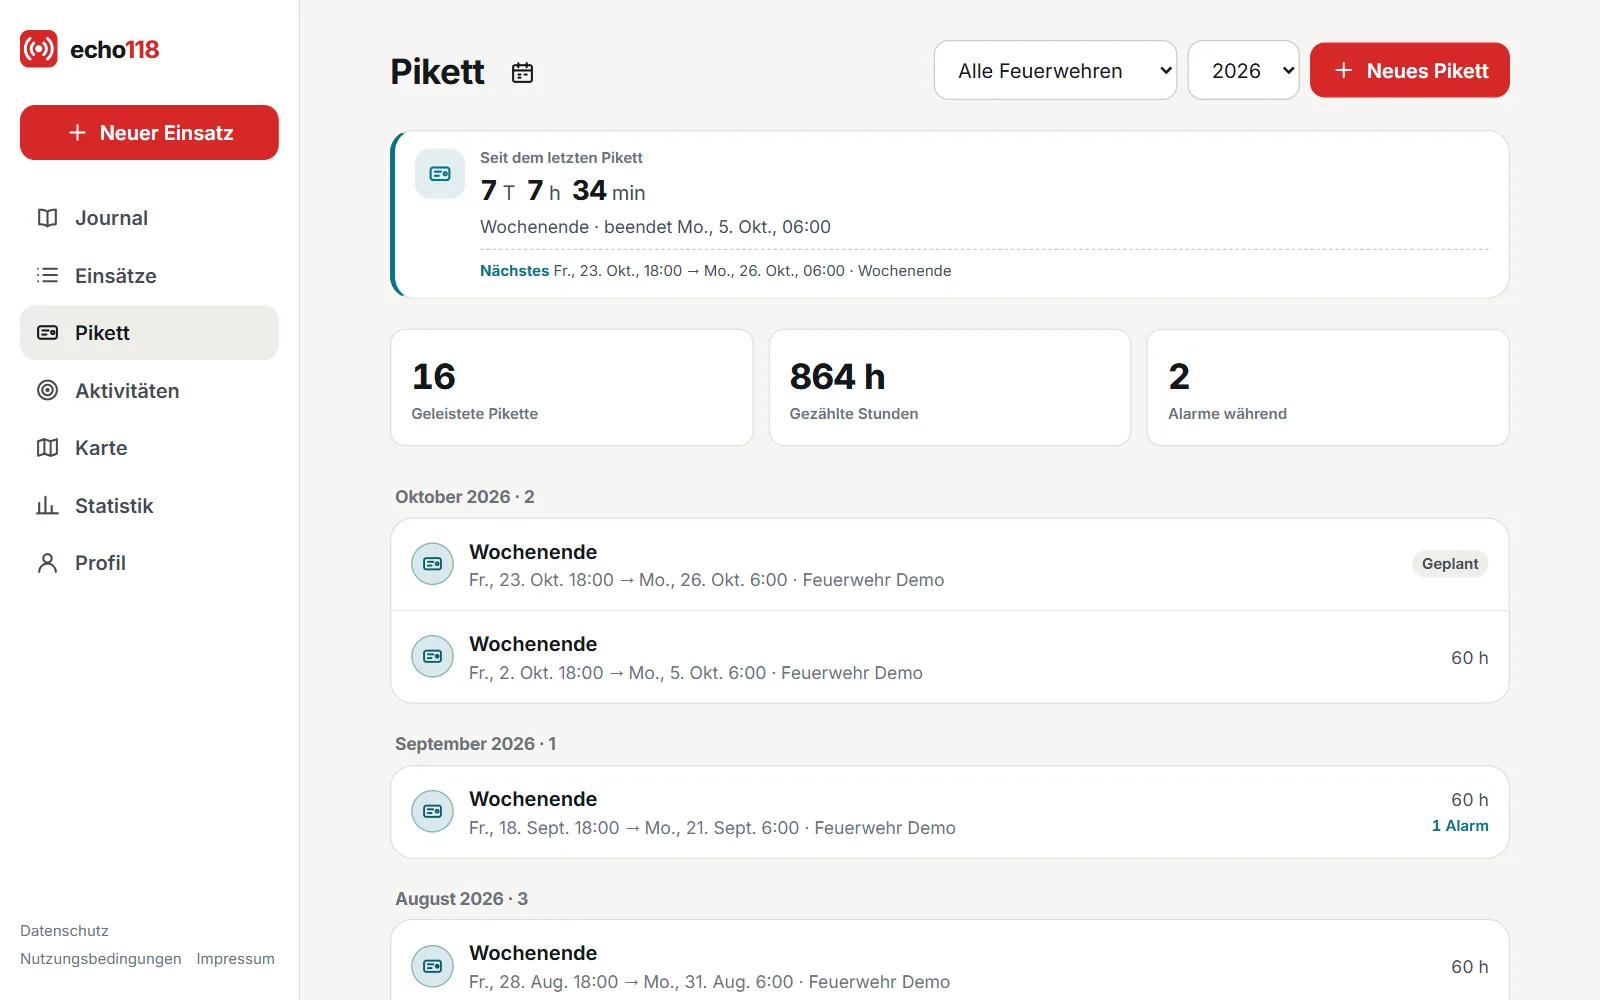The width and height of the screenshot is (1600, 1000).
Task: Click the Geplant badge
Action: coord(1450,564)
